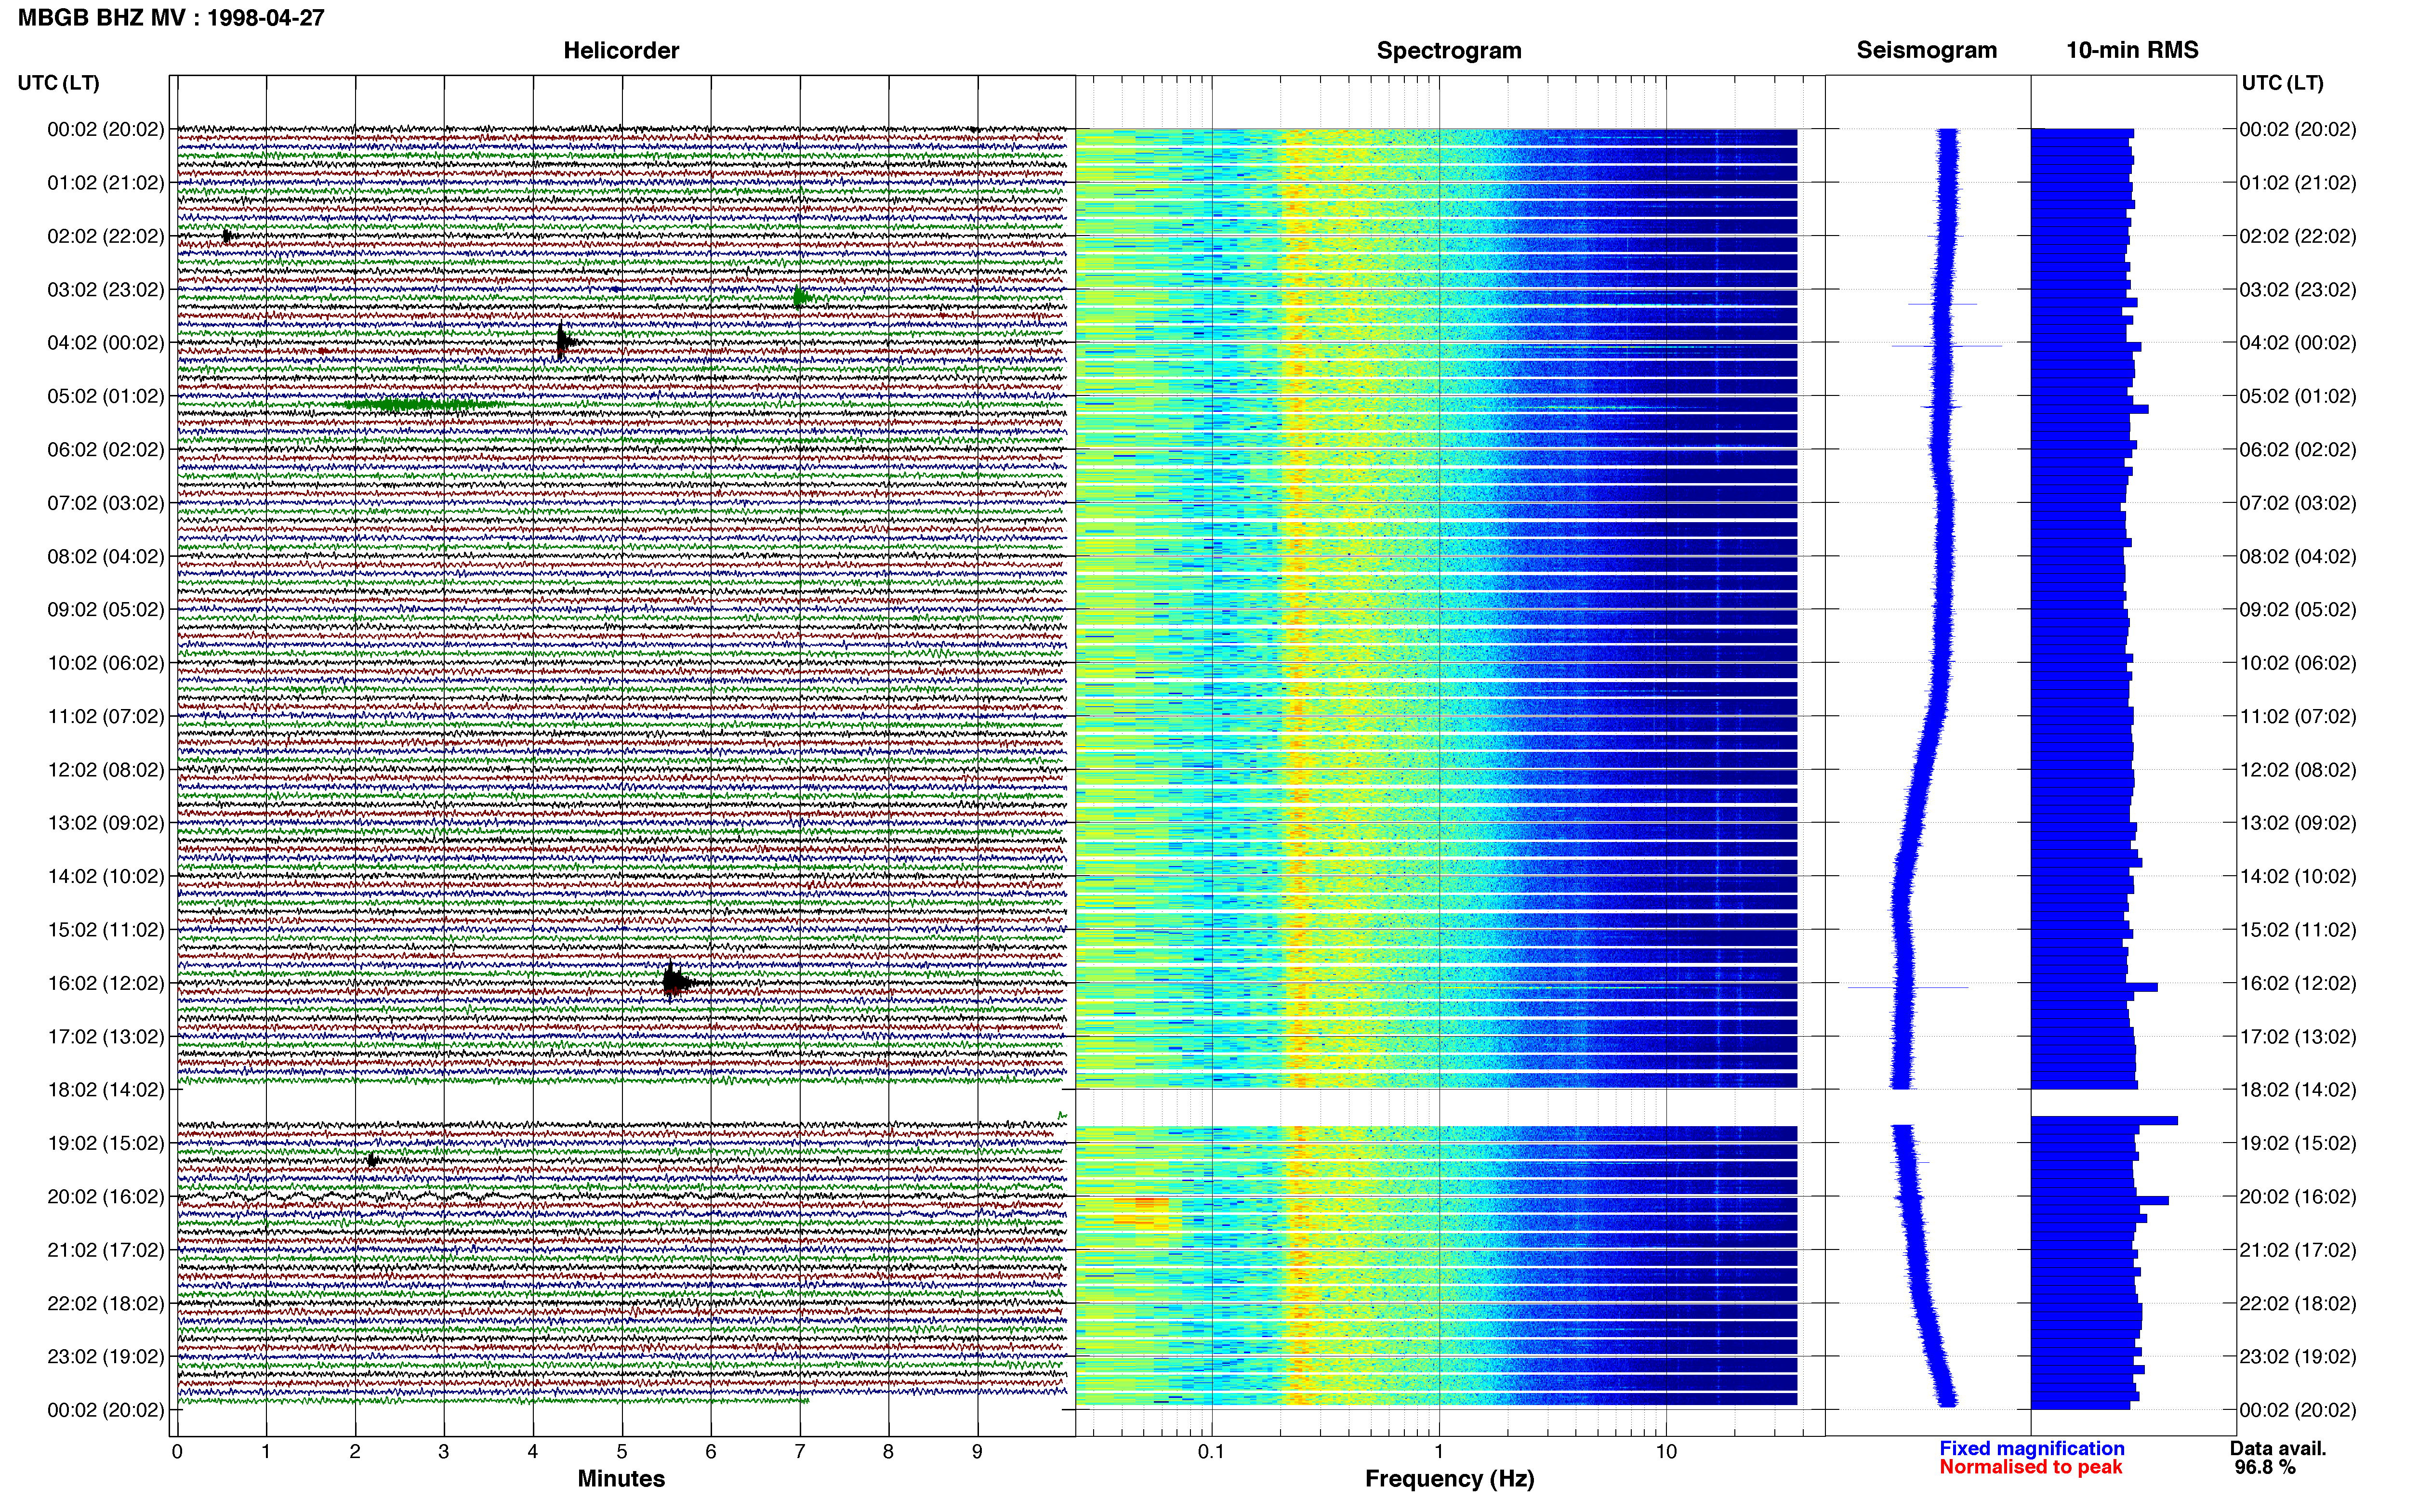Click the 18:02 (14:02) helicorder time label
Image resolution: width=2418 pixels, height=1512 pixels.
pyautogui.click(x=105, y=1090)
